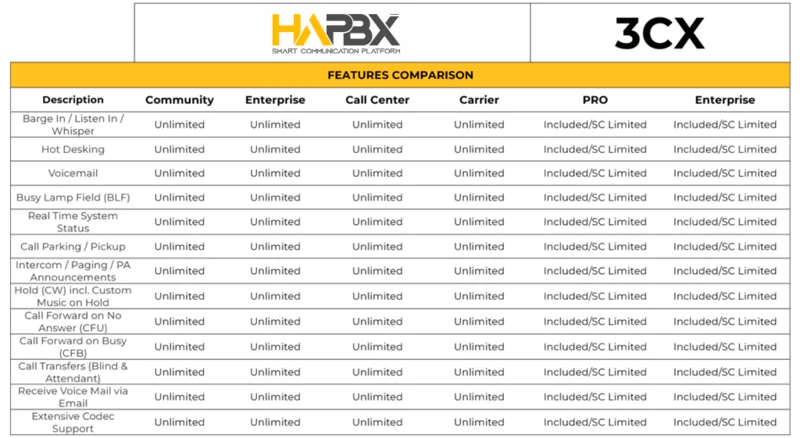Click the Community cell for Voicemail
Screen dimensions: 800x438
point(179,173)
